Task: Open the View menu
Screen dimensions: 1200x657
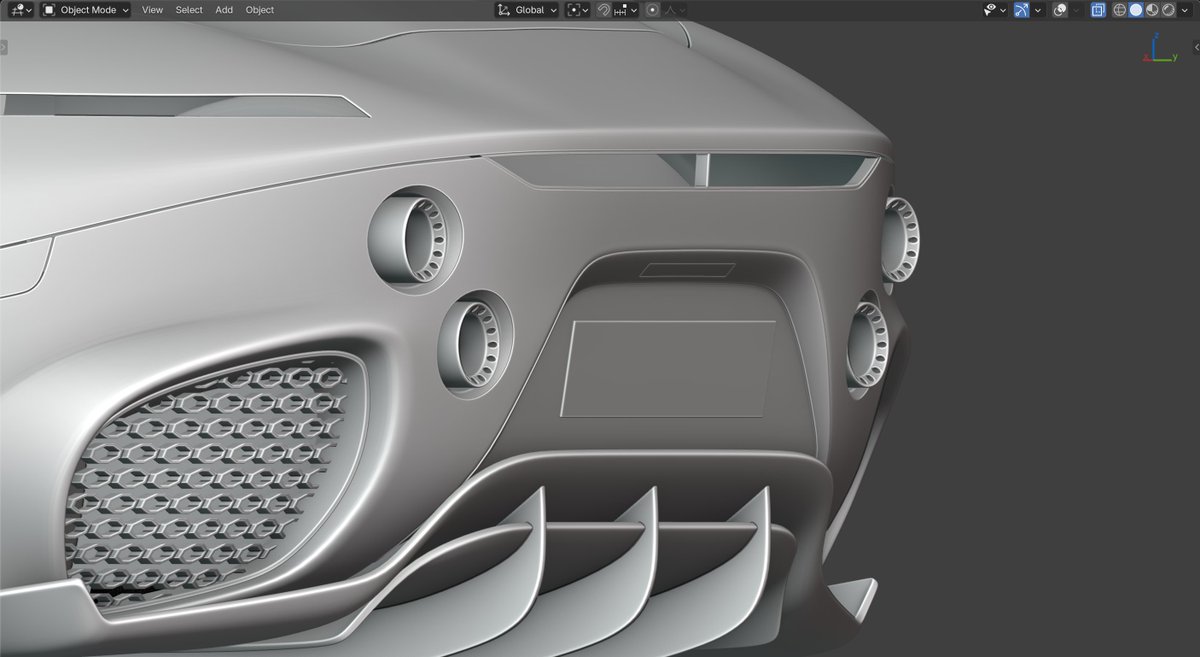Action: 151,10
